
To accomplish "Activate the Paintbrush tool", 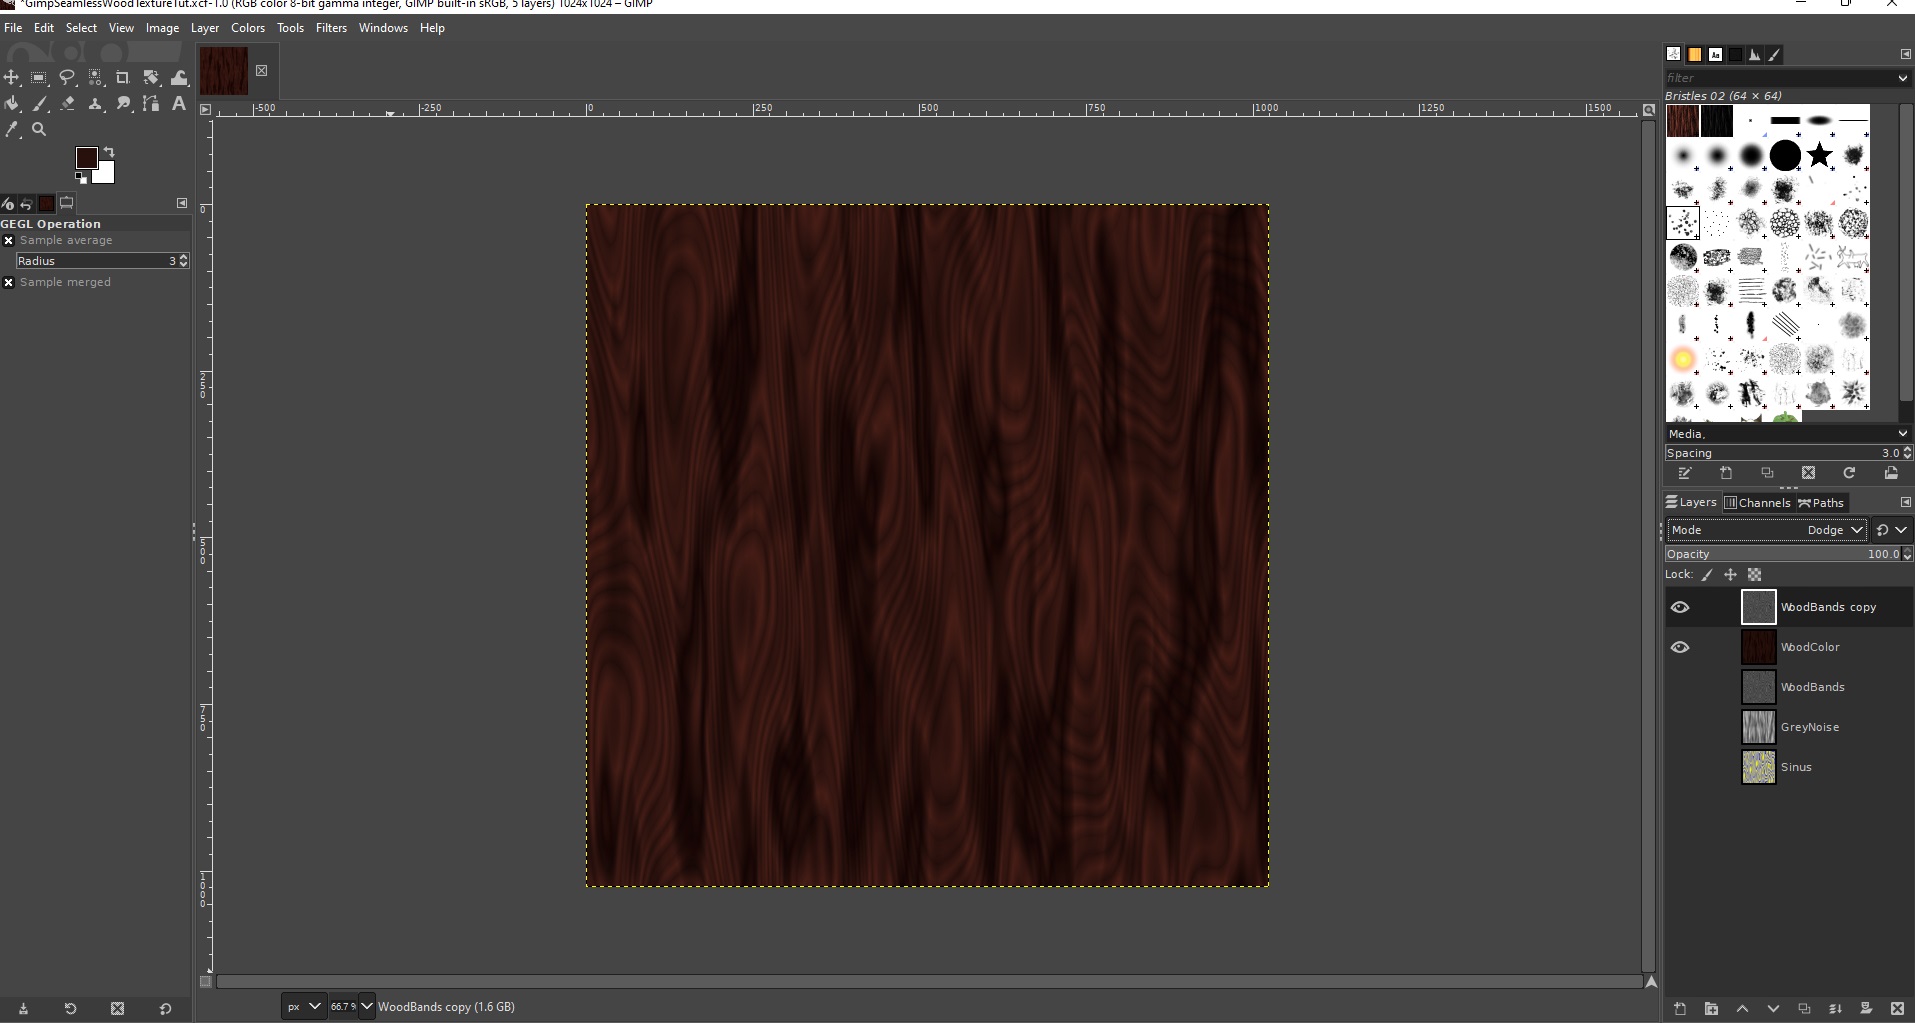I will (x=40, y=103).
